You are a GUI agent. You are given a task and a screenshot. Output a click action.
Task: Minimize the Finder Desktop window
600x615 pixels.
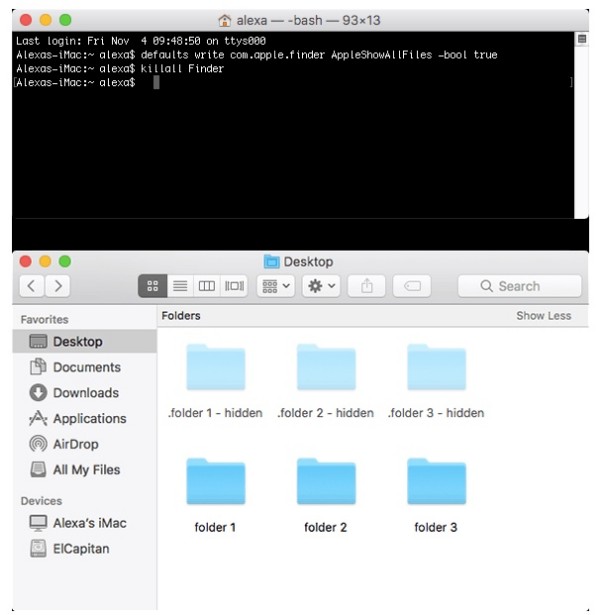point(45,261)
